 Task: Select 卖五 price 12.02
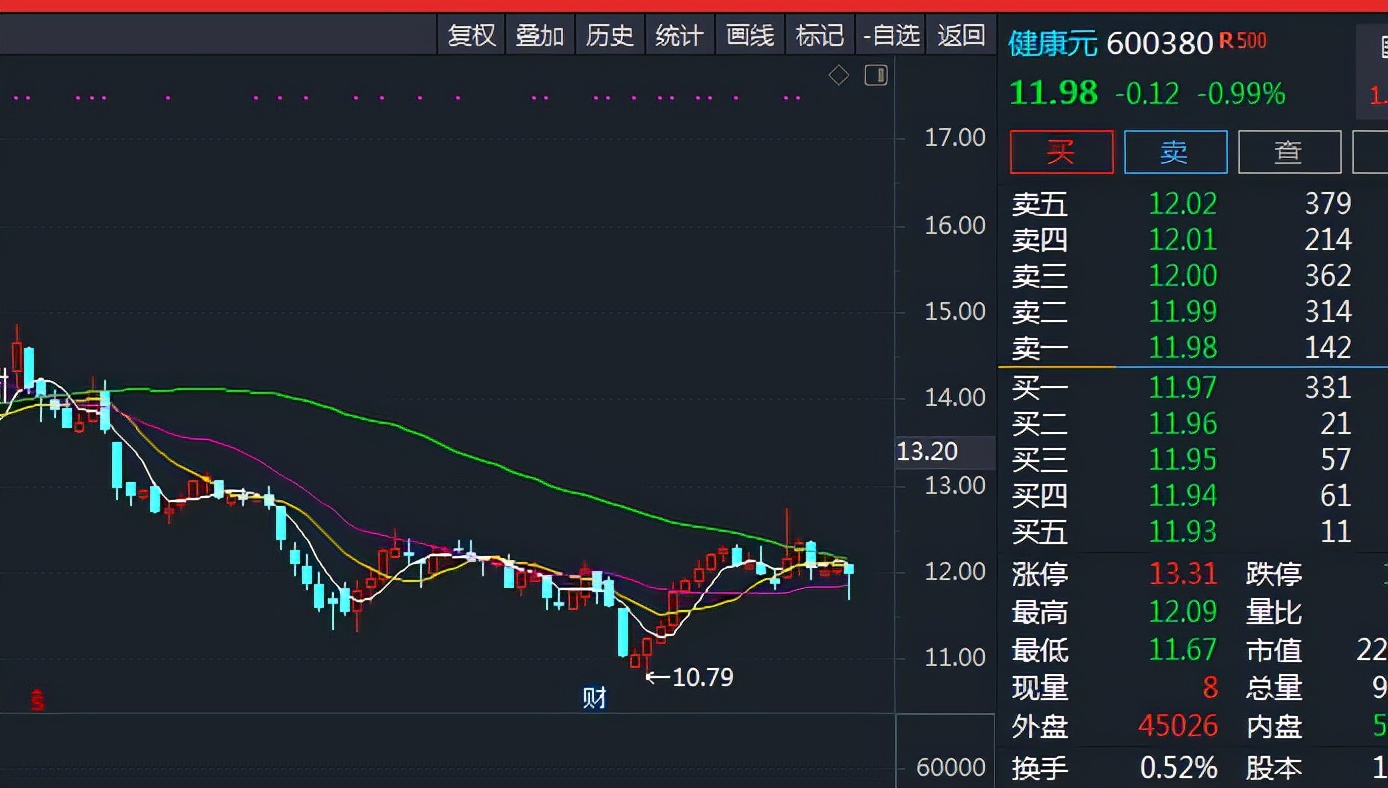(1183, 204)
